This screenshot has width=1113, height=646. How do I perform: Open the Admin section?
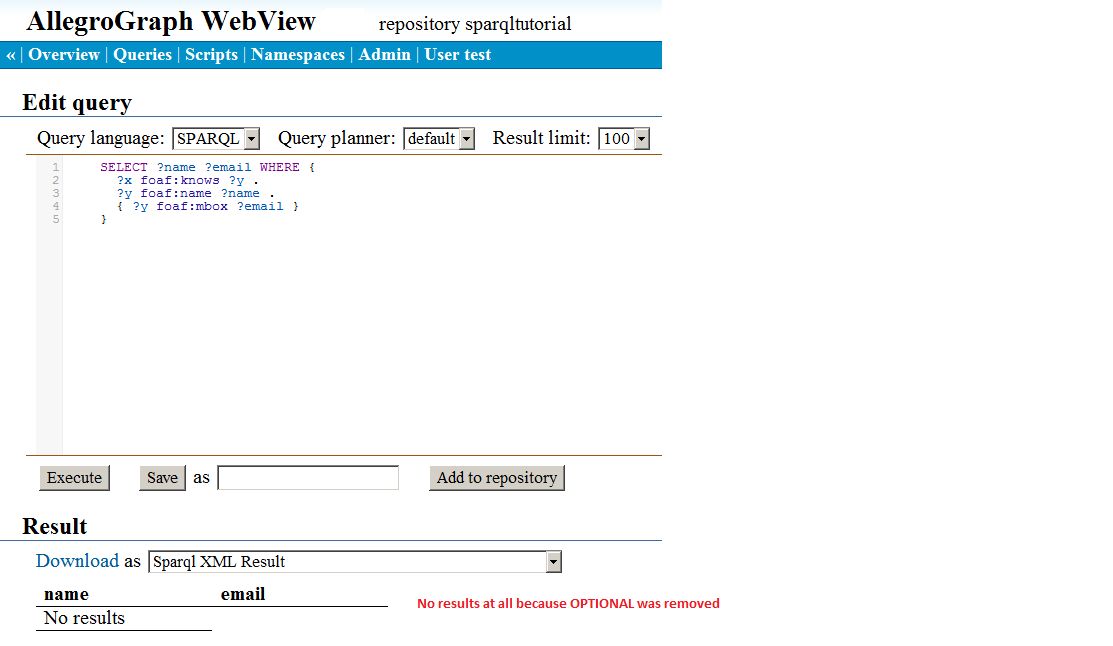coord(384,55)
